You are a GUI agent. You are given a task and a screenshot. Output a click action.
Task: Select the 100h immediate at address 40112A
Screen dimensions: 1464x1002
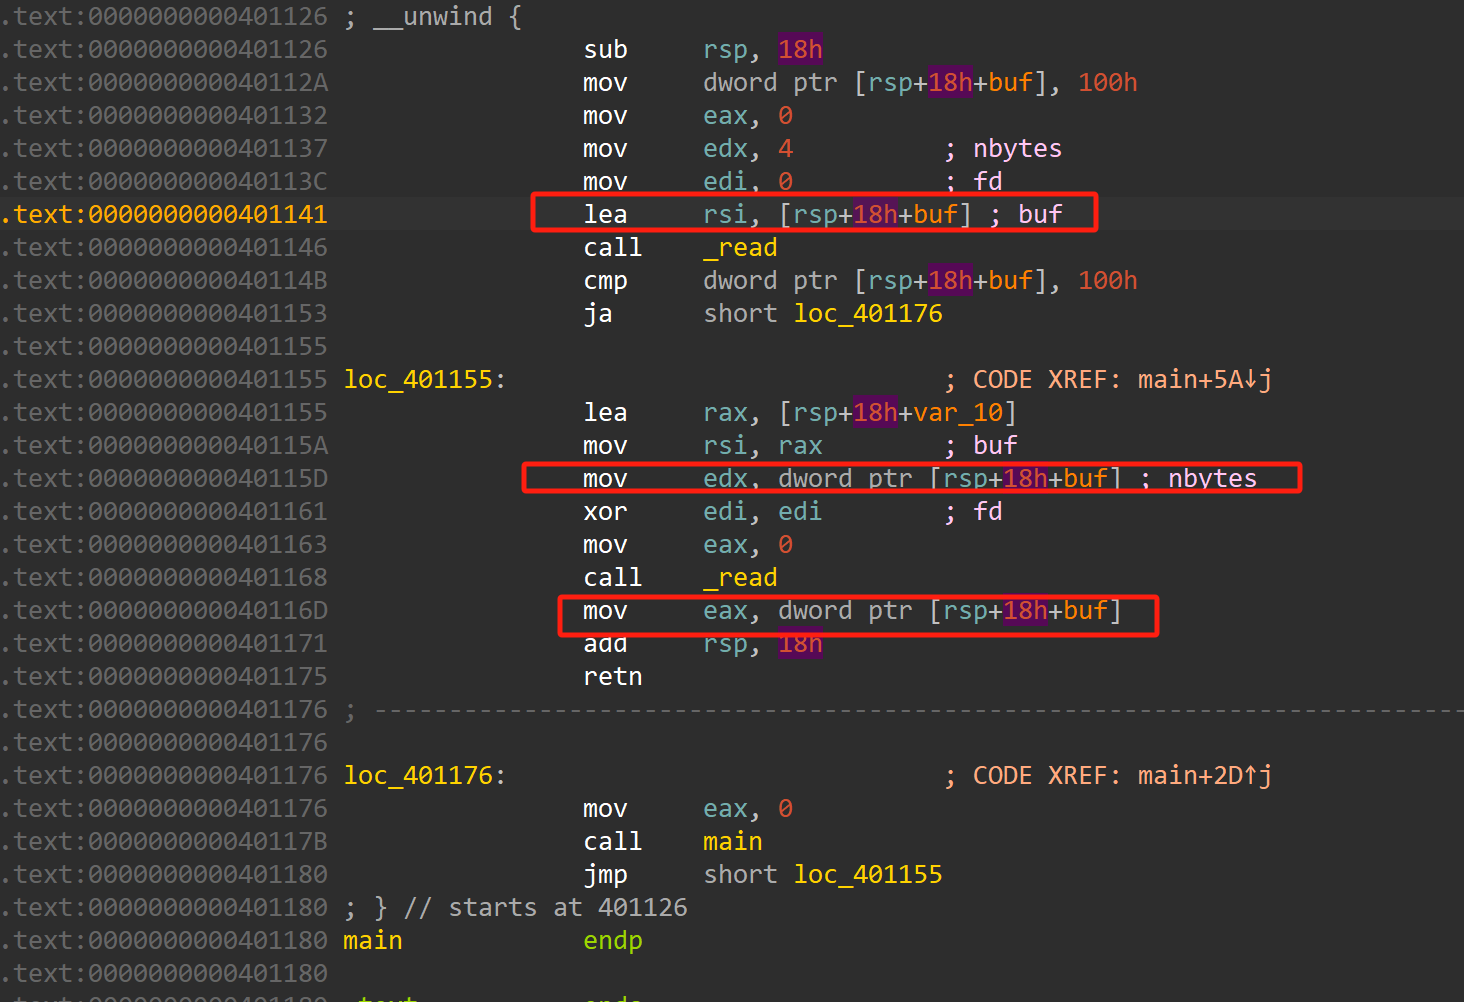[1108, 82]
